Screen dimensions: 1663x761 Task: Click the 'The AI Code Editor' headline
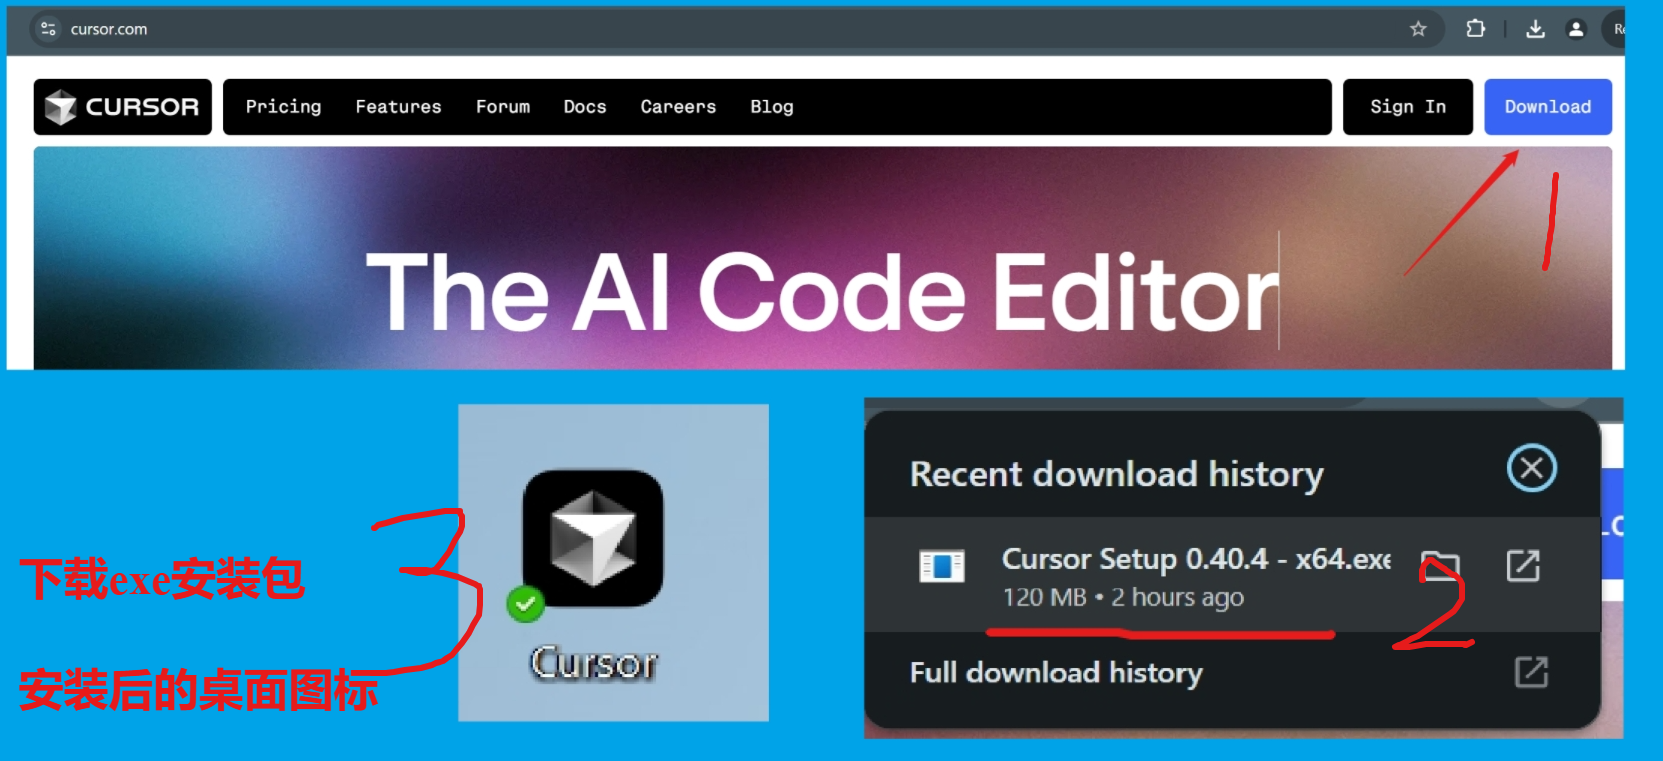coord(822,292)
